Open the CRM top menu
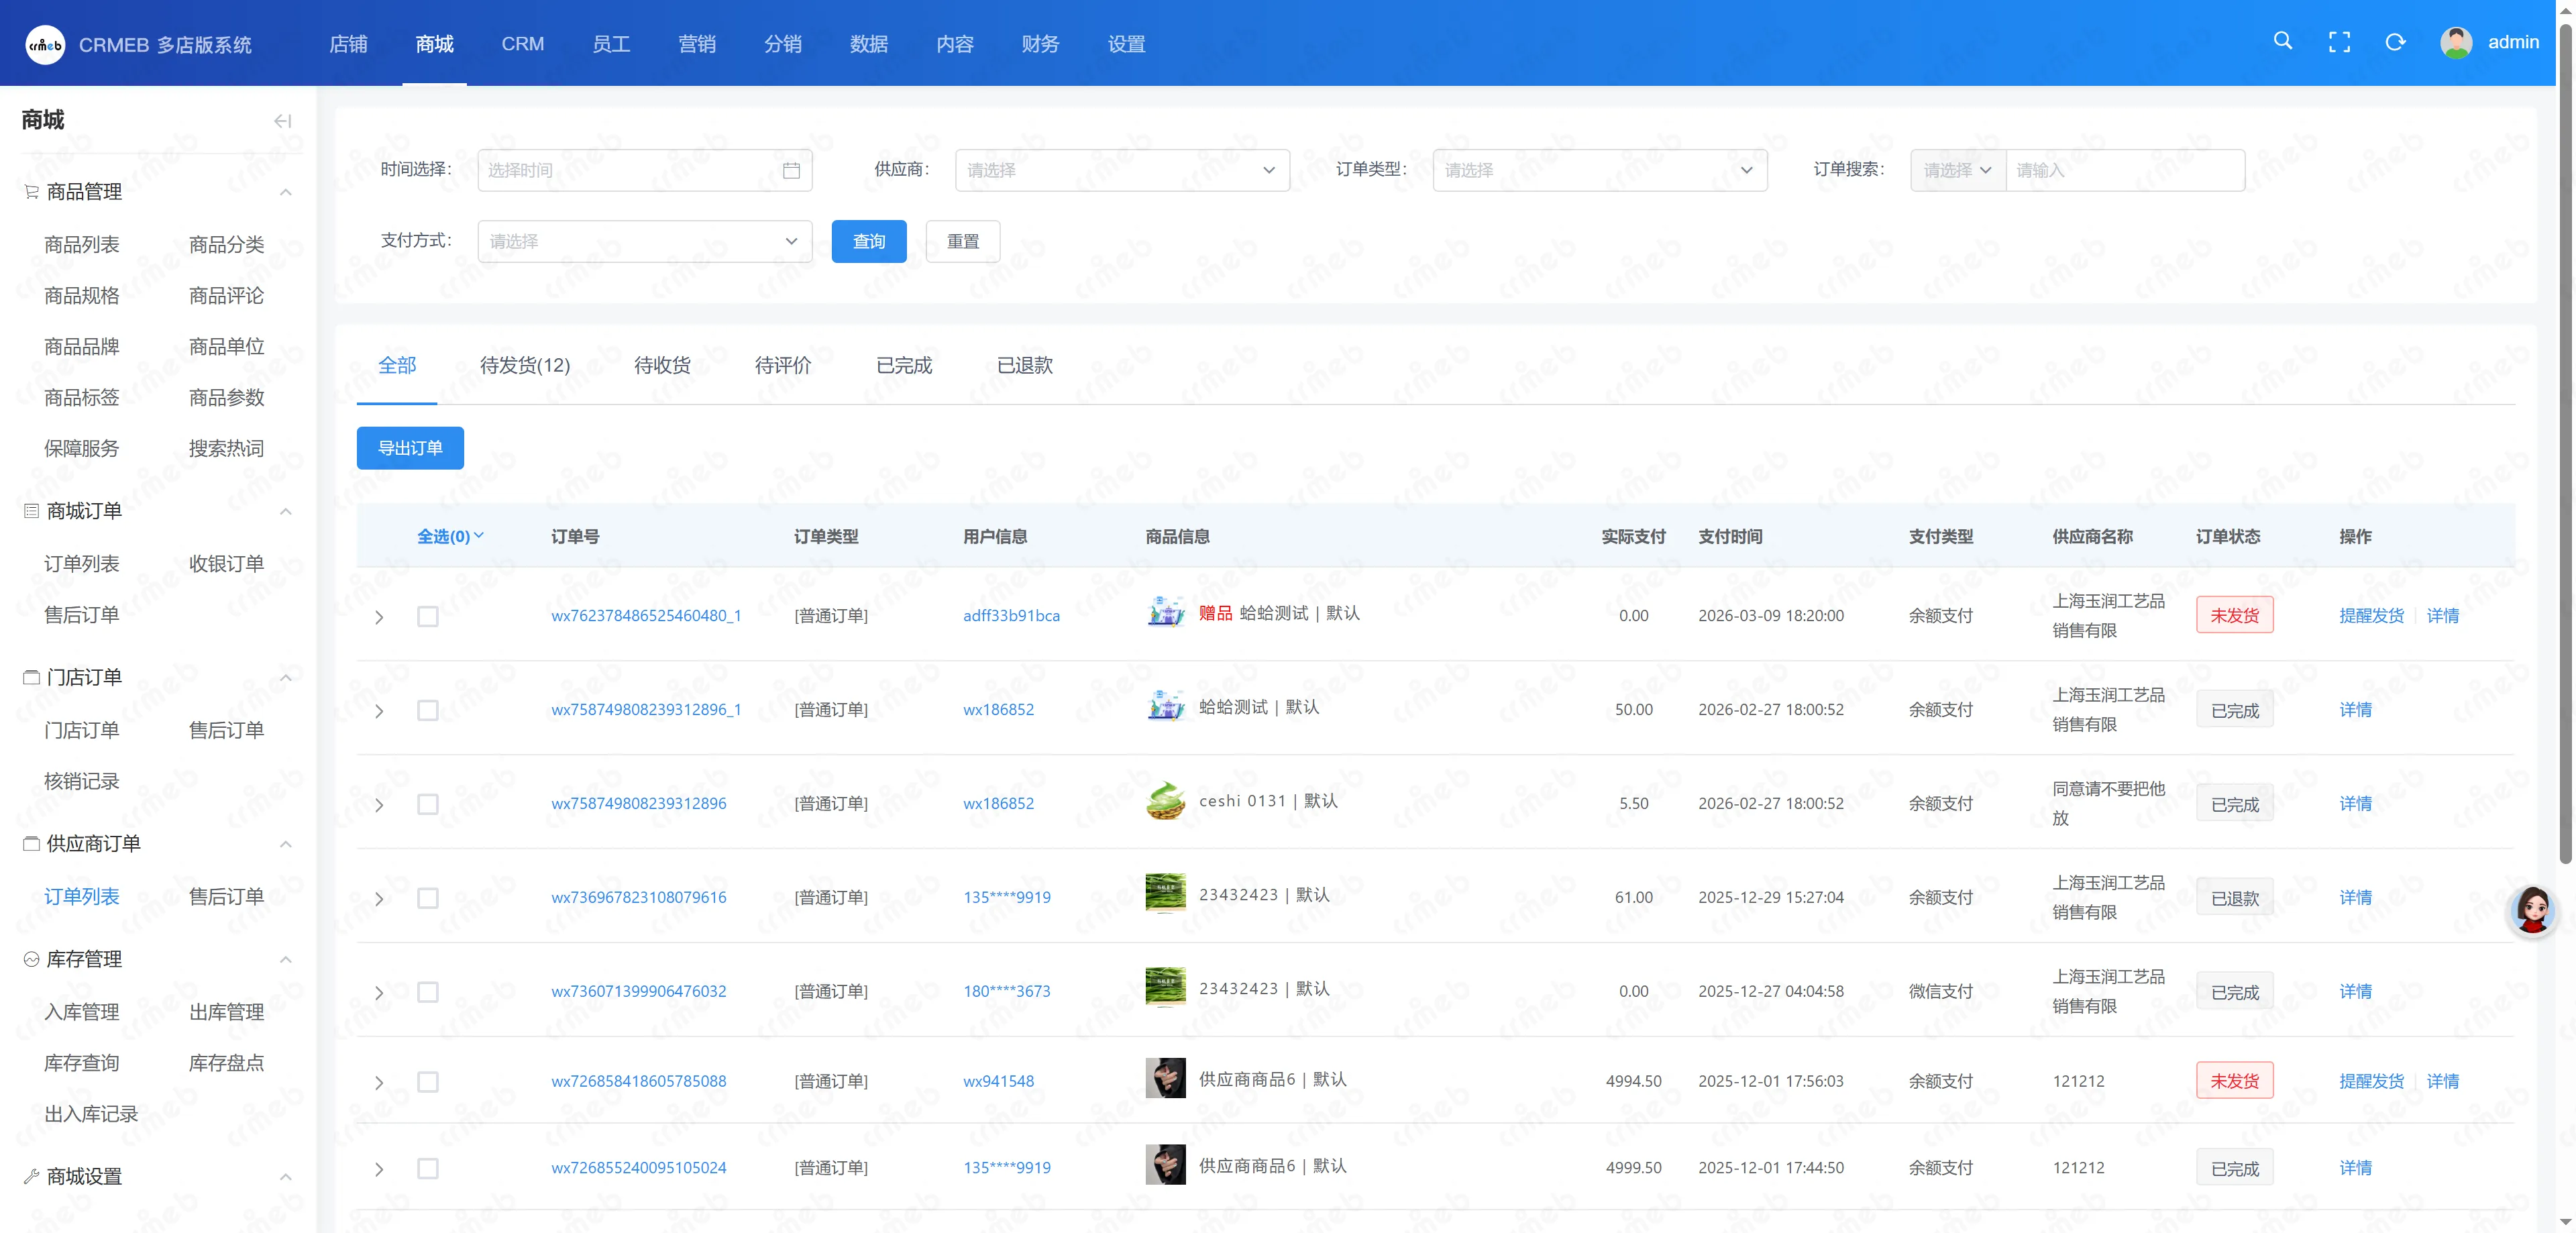 pos(523,44)
